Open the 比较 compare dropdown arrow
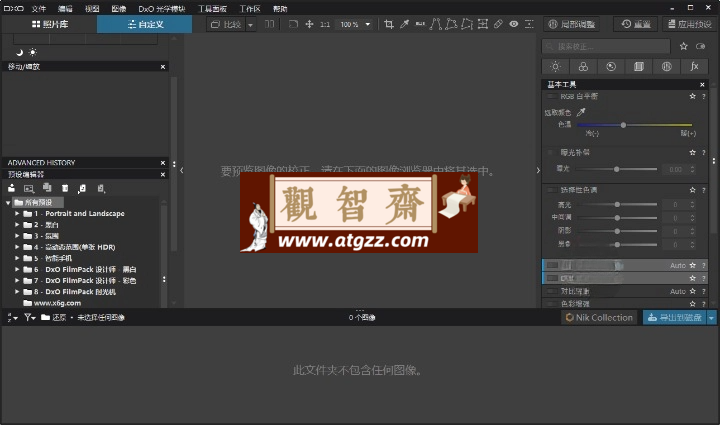Image resolution: width=720 pixels, height=425 pixels. click(251, 25)
